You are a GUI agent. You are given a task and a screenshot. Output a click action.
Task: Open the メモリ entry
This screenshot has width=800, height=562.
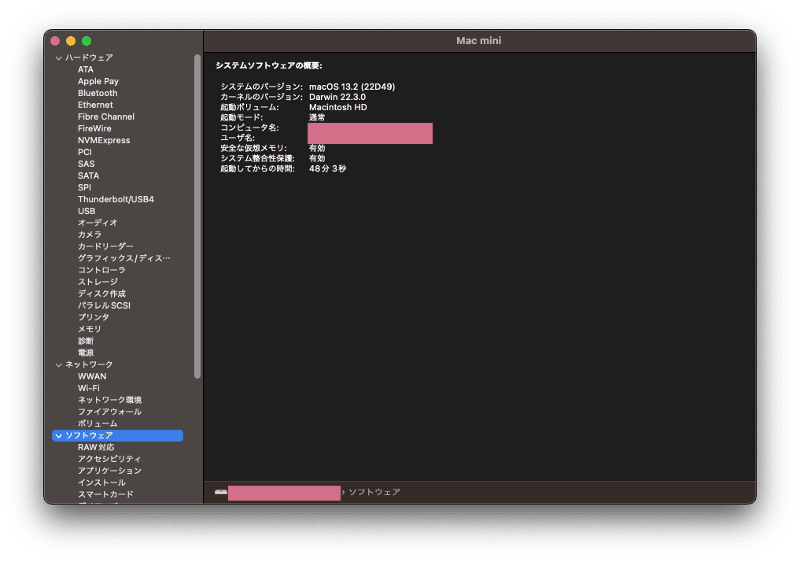89,329
